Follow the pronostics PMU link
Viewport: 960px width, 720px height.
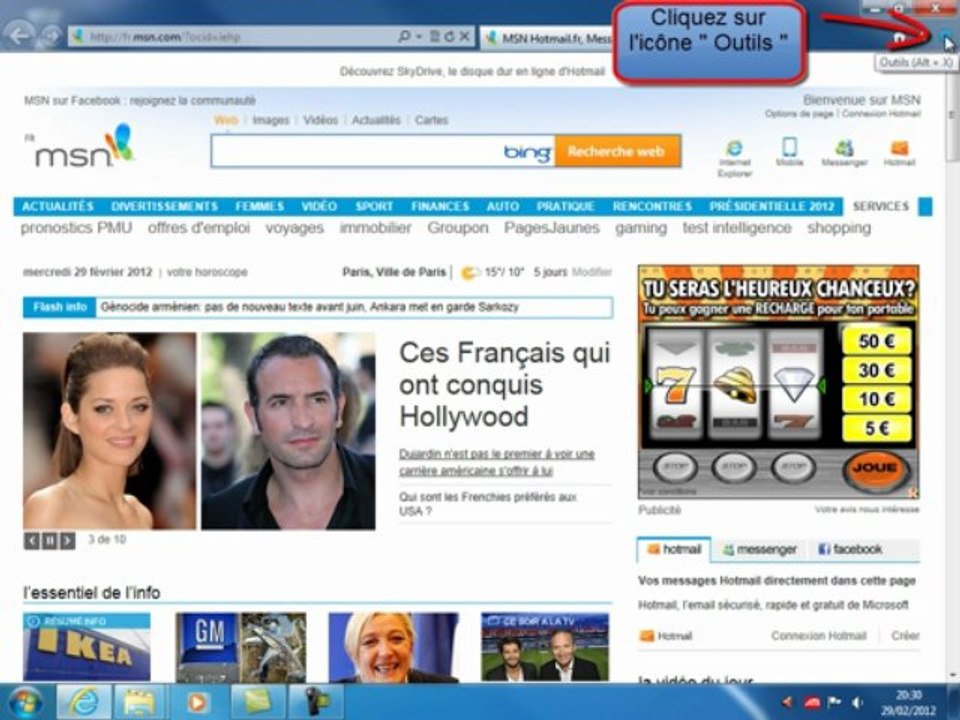[x=77, y=228]
